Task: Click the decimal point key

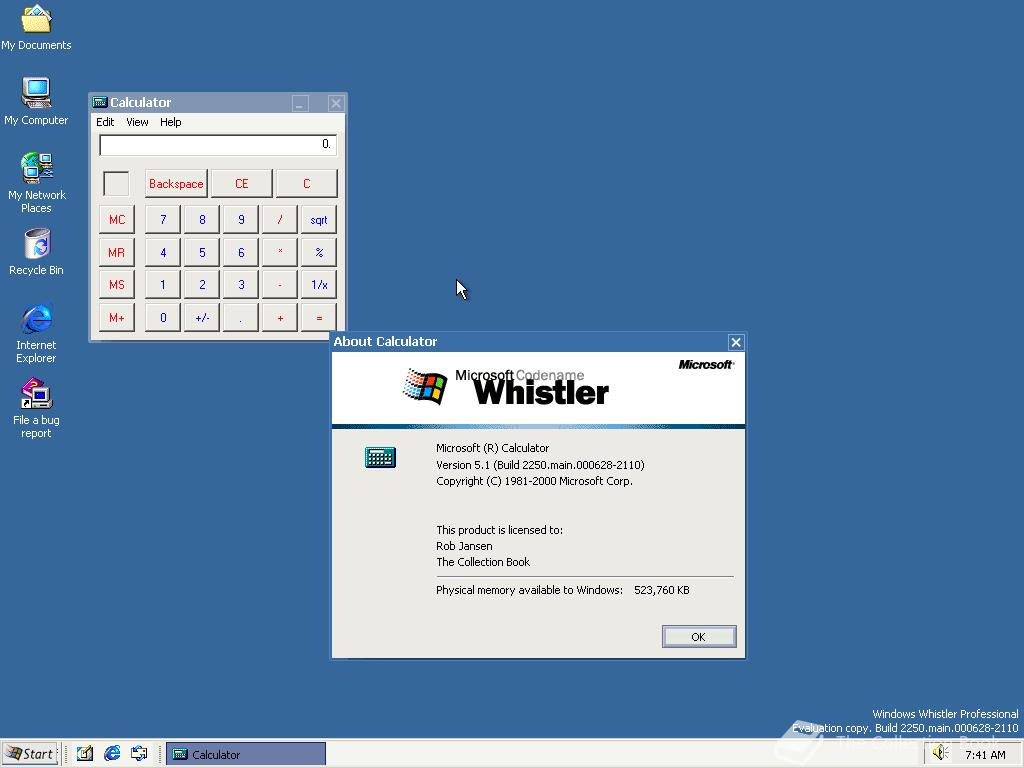Action: coord(241,317)
